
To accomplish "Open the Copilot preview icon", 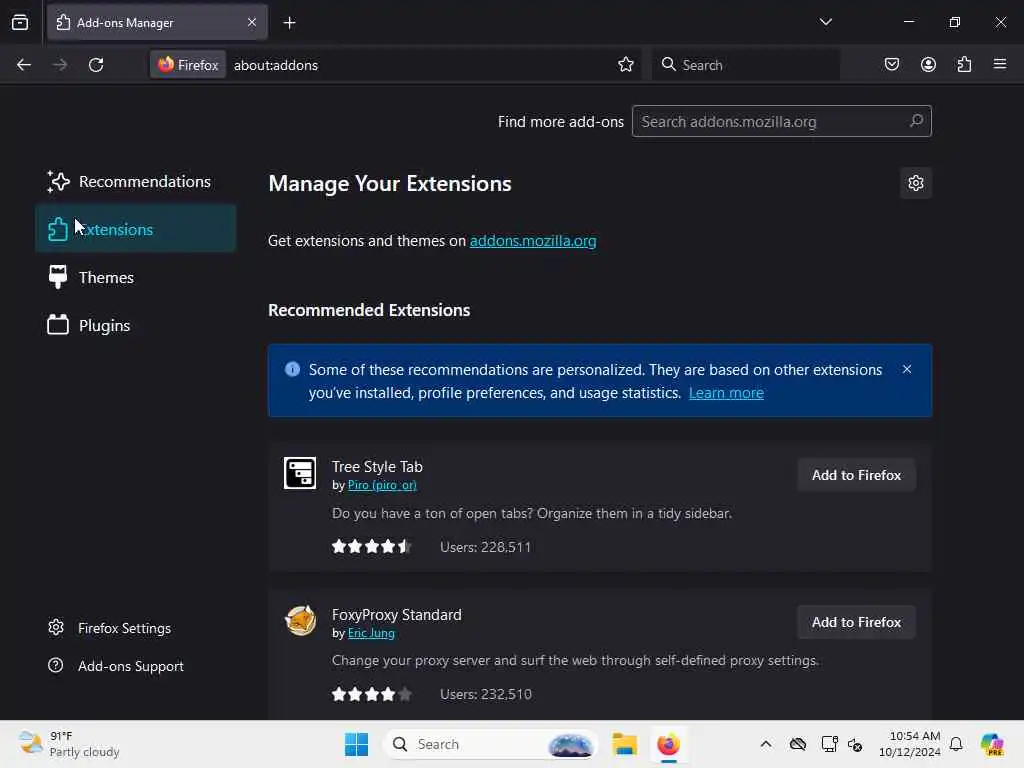I will (x=993, y=744).
